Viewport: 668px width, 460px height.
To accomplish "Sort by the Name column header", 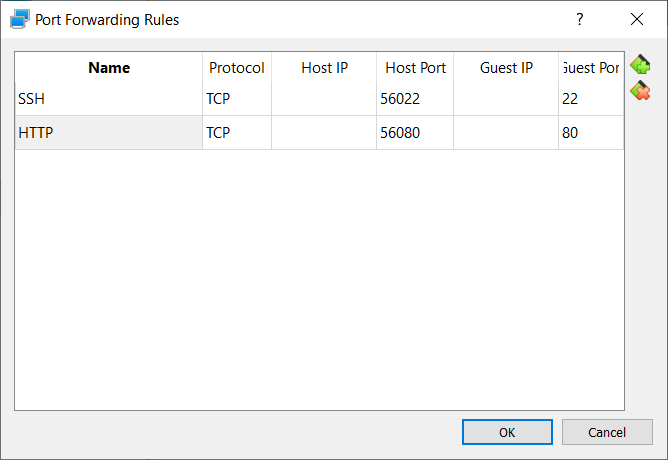I will pyautogui.click(x=109, y=68).
